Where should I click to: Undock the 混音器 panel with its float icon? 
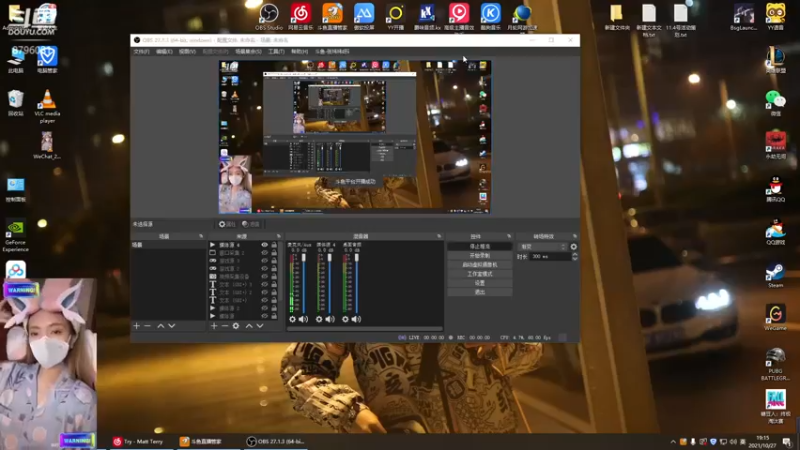(x=439, y=236)
